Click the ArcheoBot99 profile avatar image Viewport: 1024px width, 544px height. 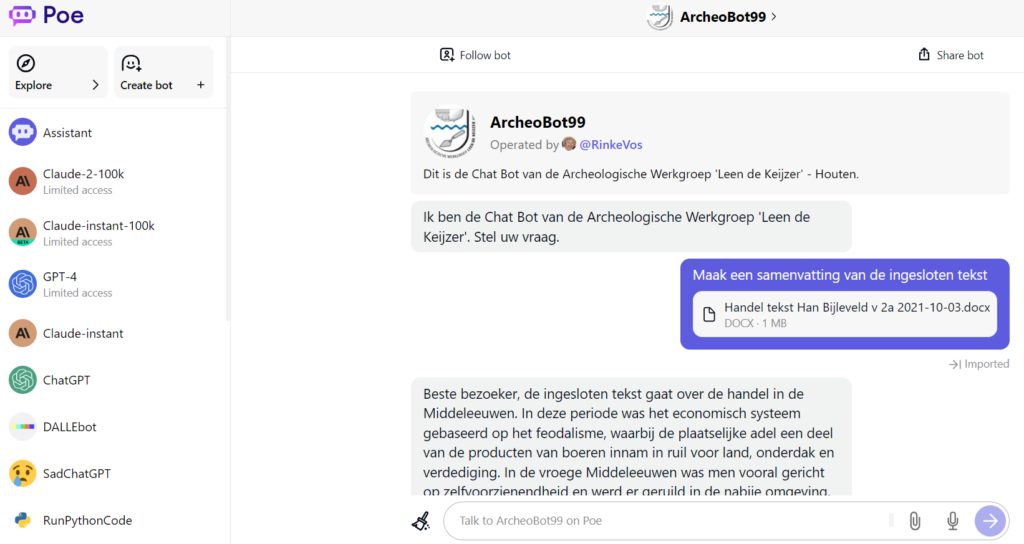coord(450,131)
